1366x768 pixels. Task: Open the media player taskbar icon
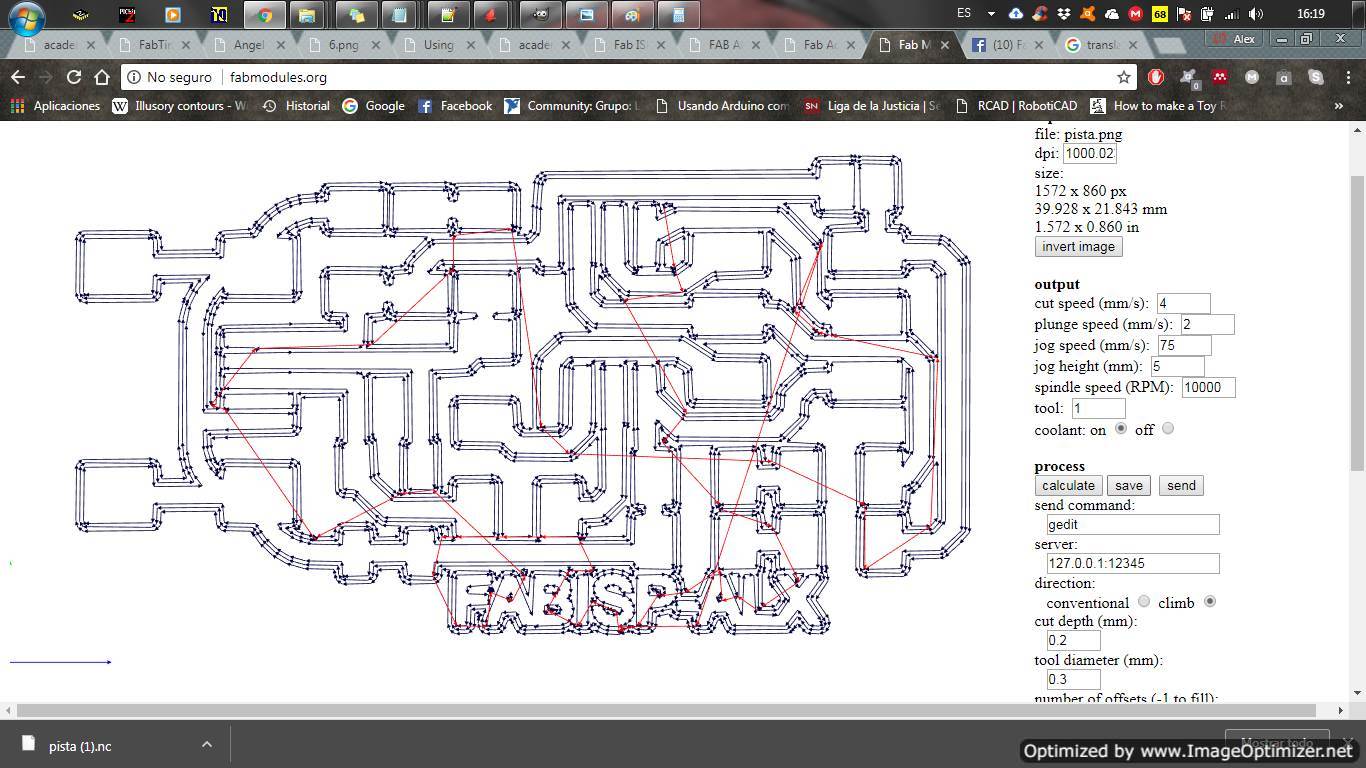(x=172, y=15)
